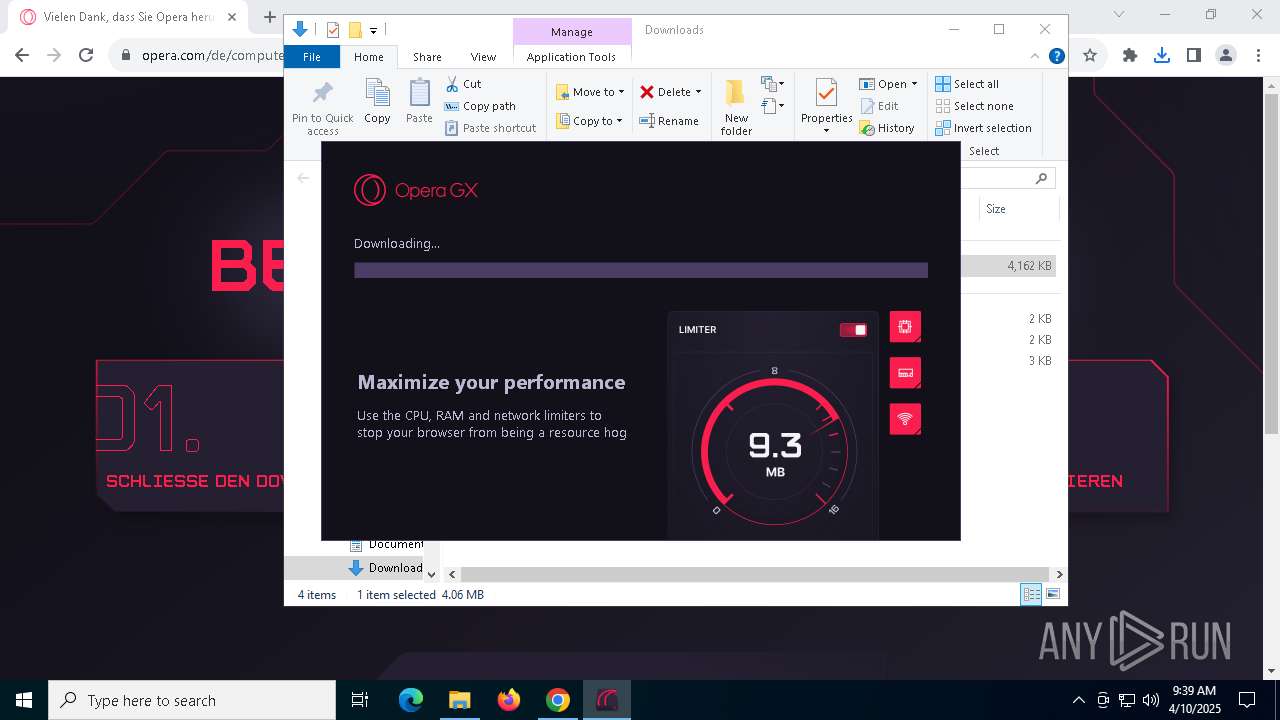1280x720 pixels.
Task: Toggle the LIMITER switch in Opera GX installer
Action: 853,330
